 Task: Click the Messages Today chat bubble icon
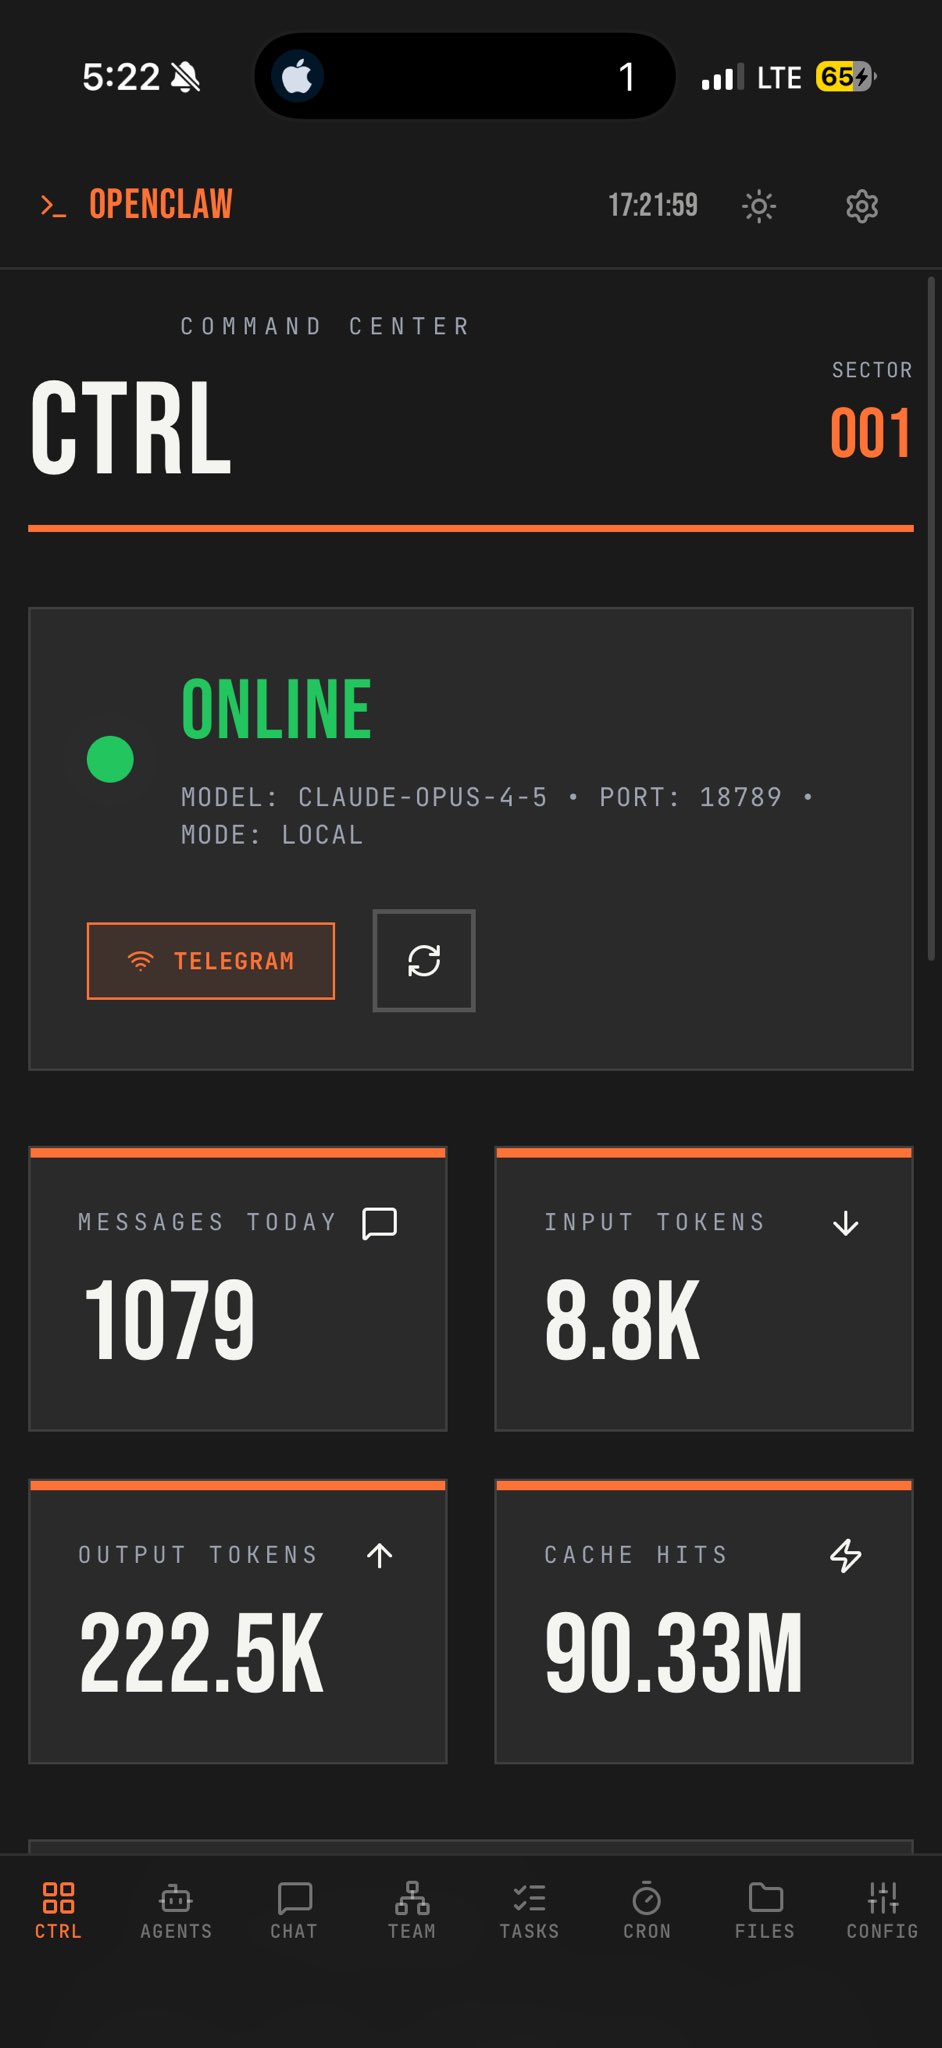[x=380, y=1223]
